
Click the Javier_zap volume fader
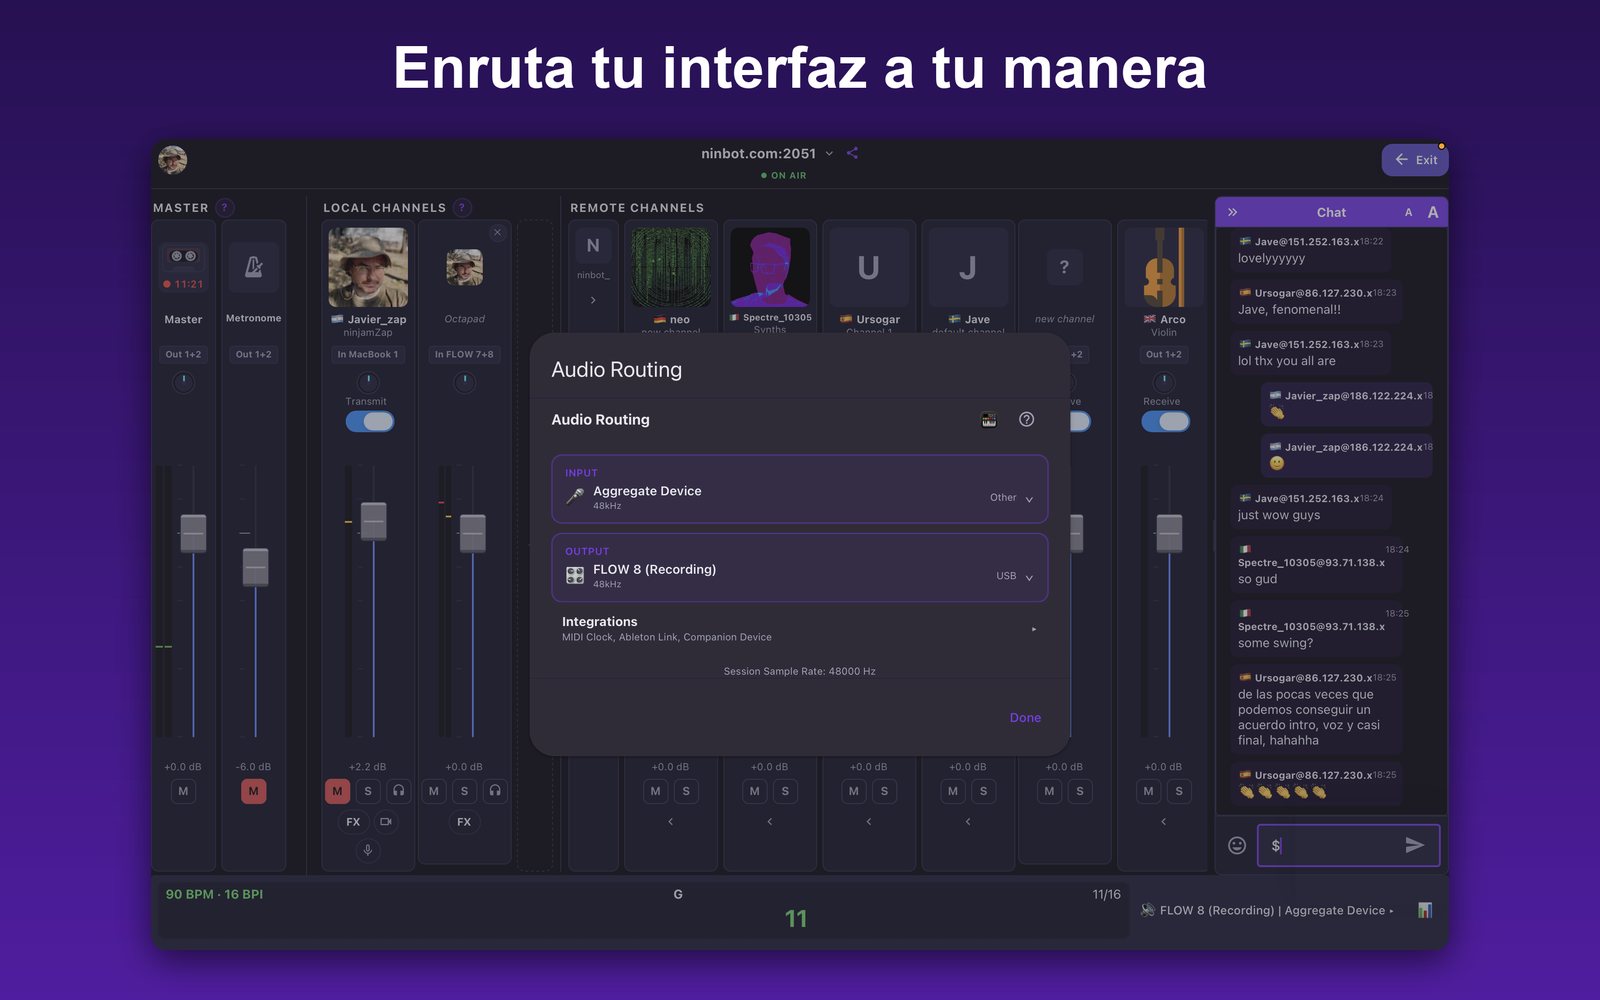(x=373, y=522)
